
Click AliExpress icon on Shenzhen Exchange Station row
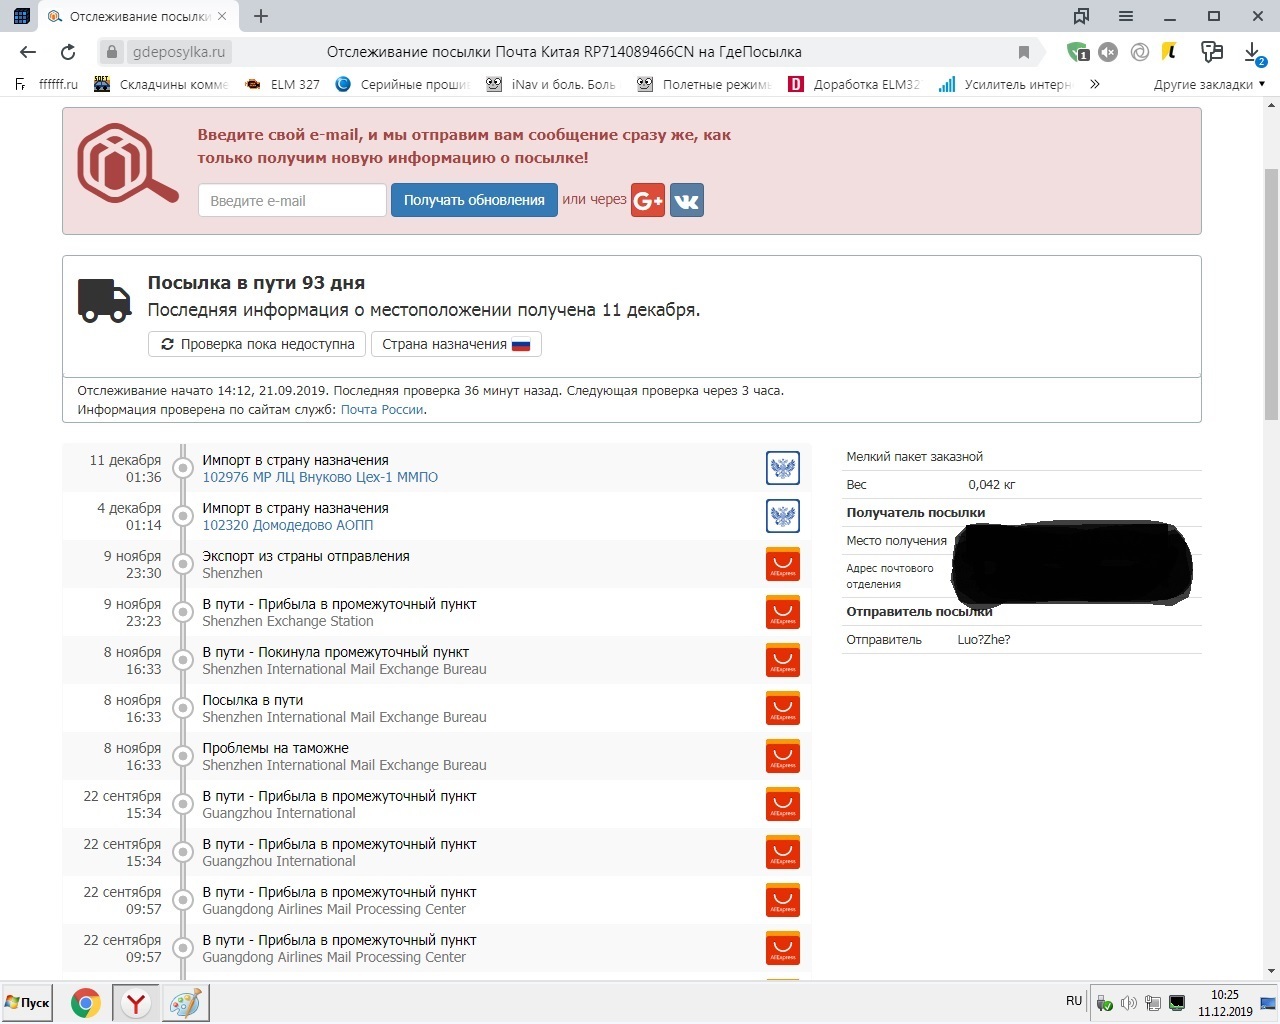coord(783,612)
